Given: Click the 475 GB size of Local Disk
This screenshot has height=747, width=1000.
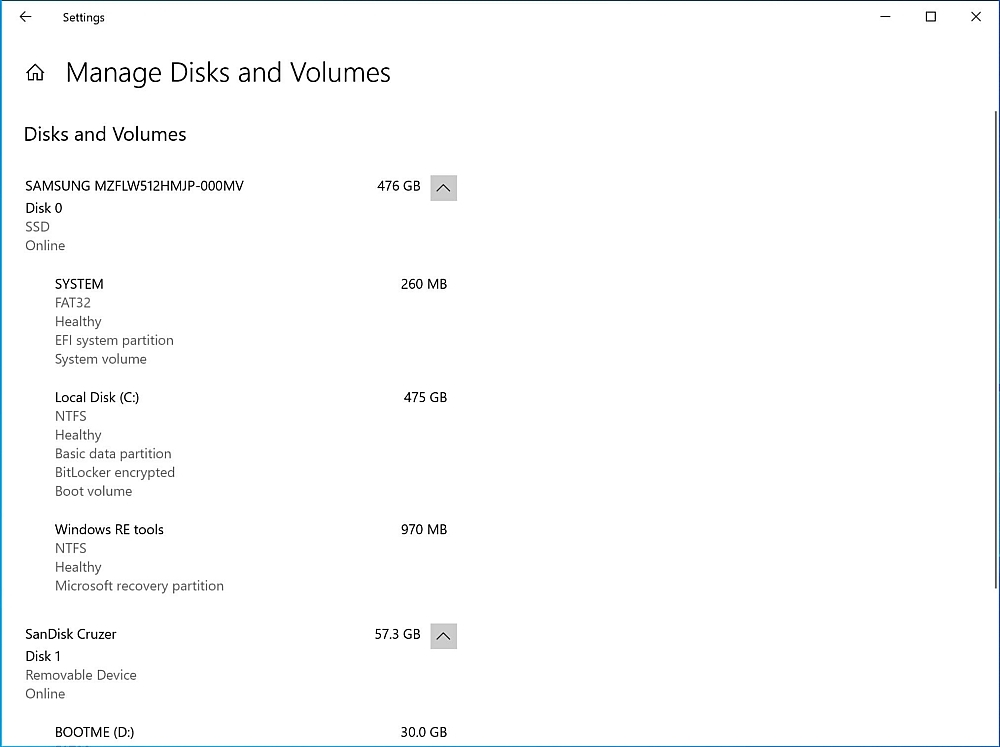Looking at the screenshot, I should [425, 397].
